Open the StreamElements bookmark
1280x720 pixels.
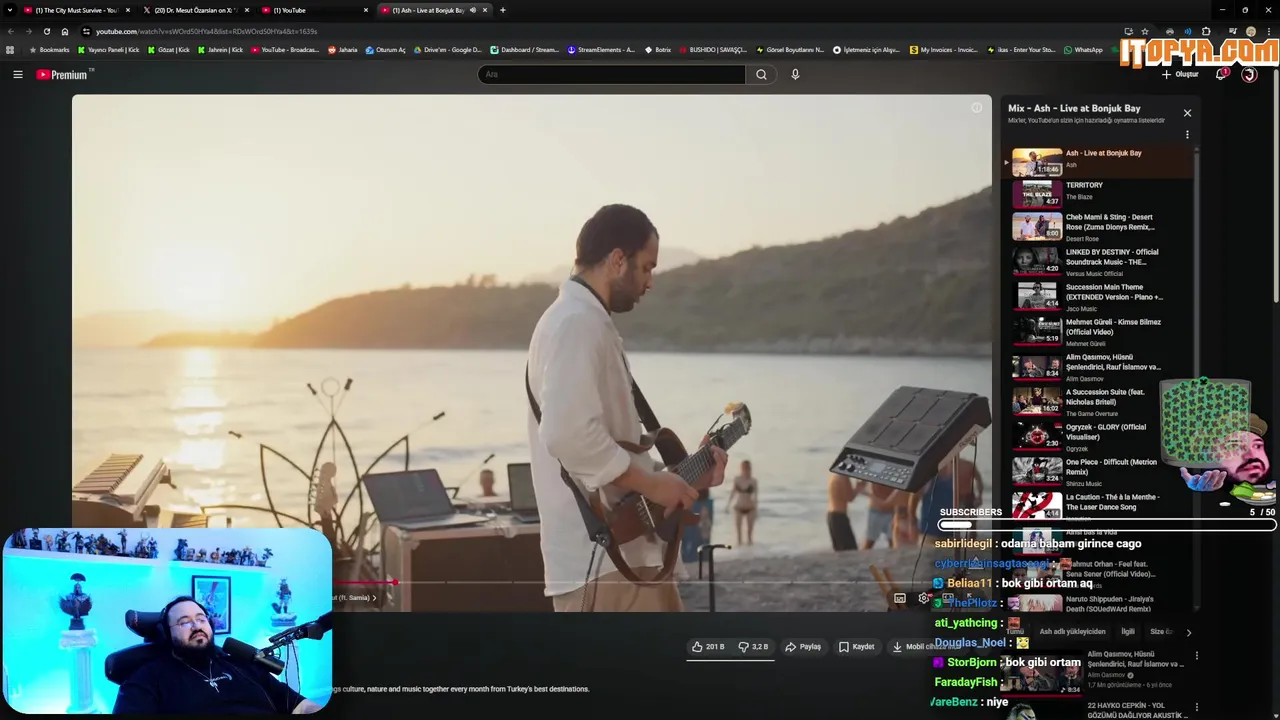[601, 50]
